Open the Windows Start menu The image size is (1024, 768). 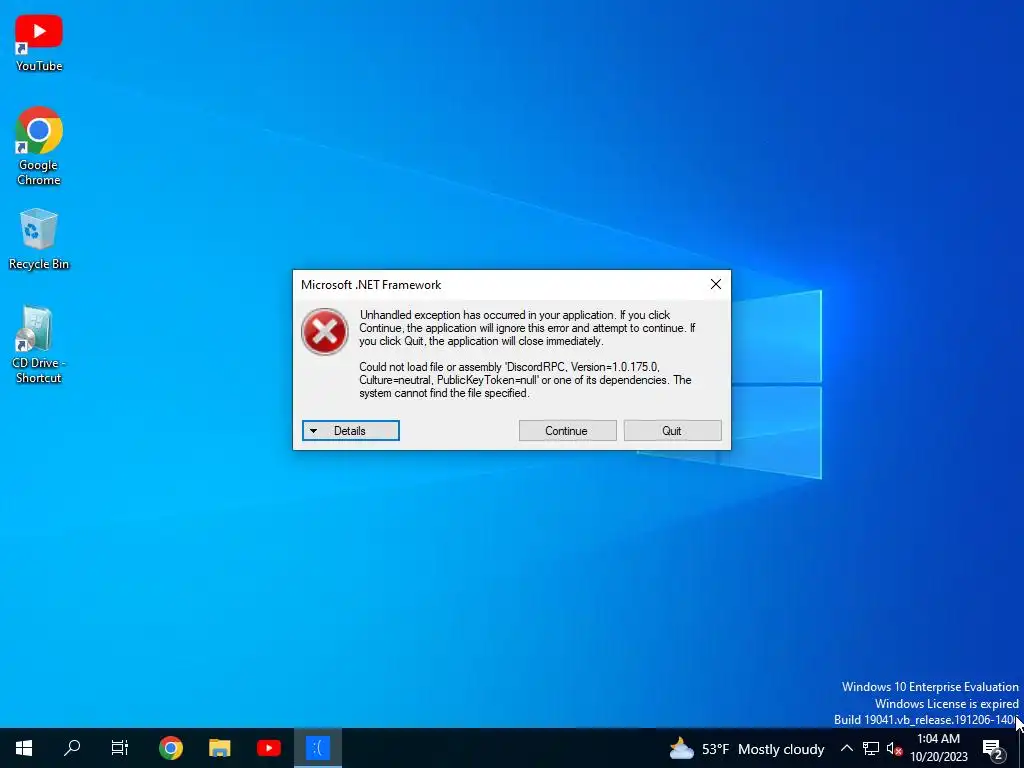(24, 748)
